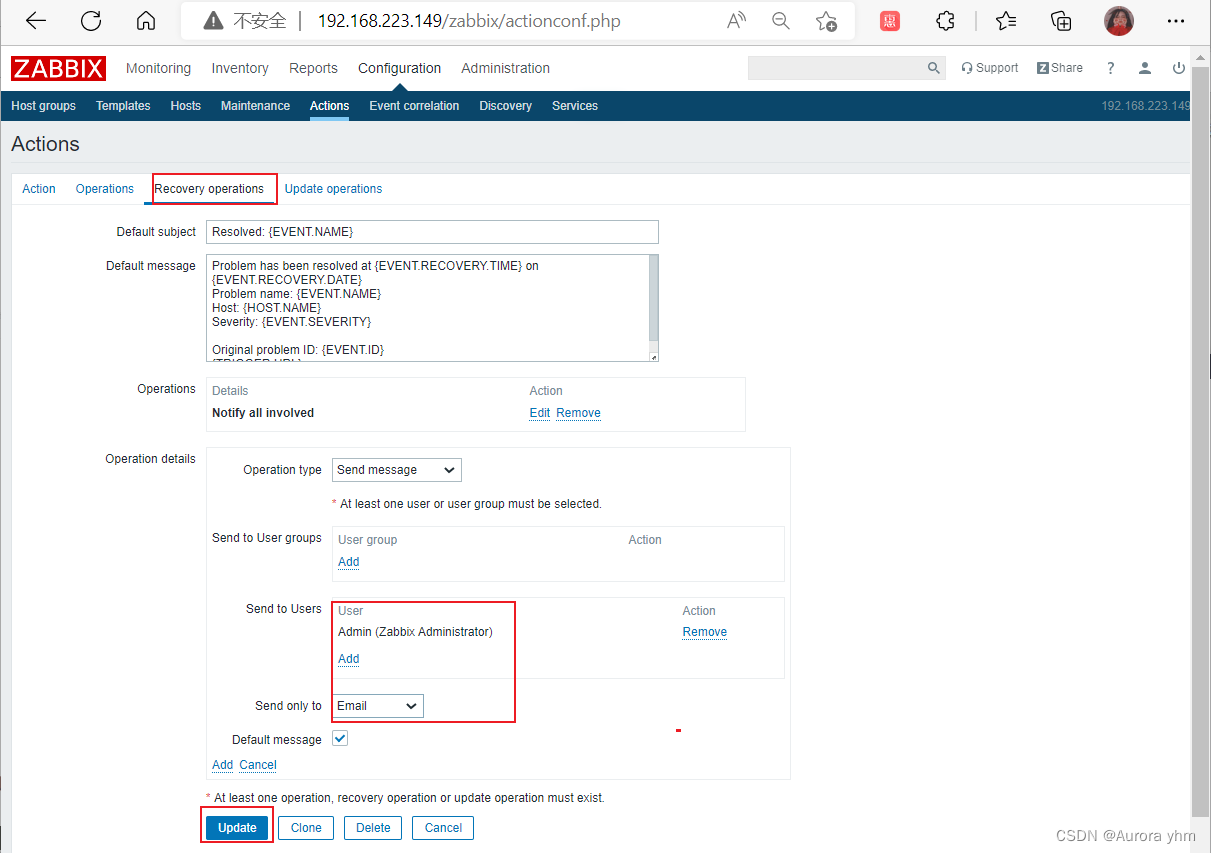1211x853 pixels.
Task: Open the user profile icon in Zabbix
Action: [1146, 68]
